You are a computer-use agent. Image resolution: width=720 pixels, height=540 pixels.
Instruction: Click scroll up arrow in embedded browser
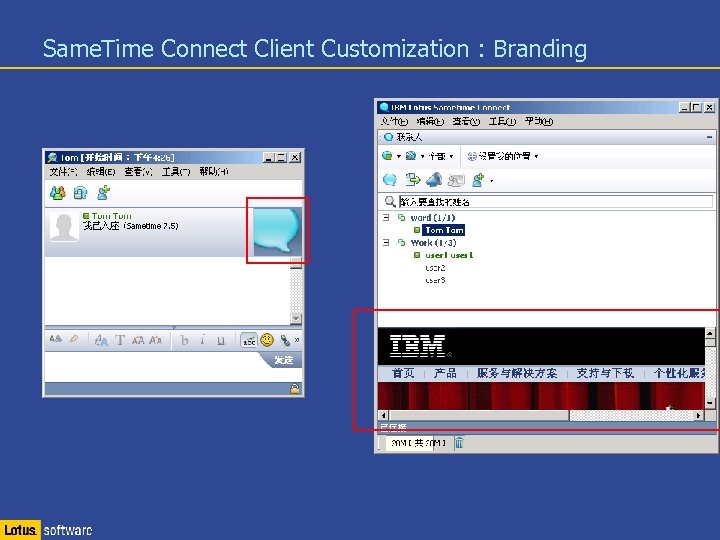[710, 333]
